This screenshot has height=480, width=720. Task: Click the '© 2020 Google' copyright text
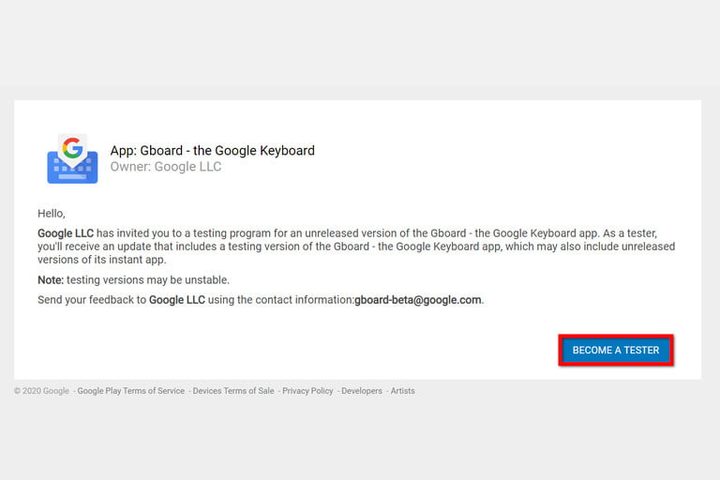point(41,391)
